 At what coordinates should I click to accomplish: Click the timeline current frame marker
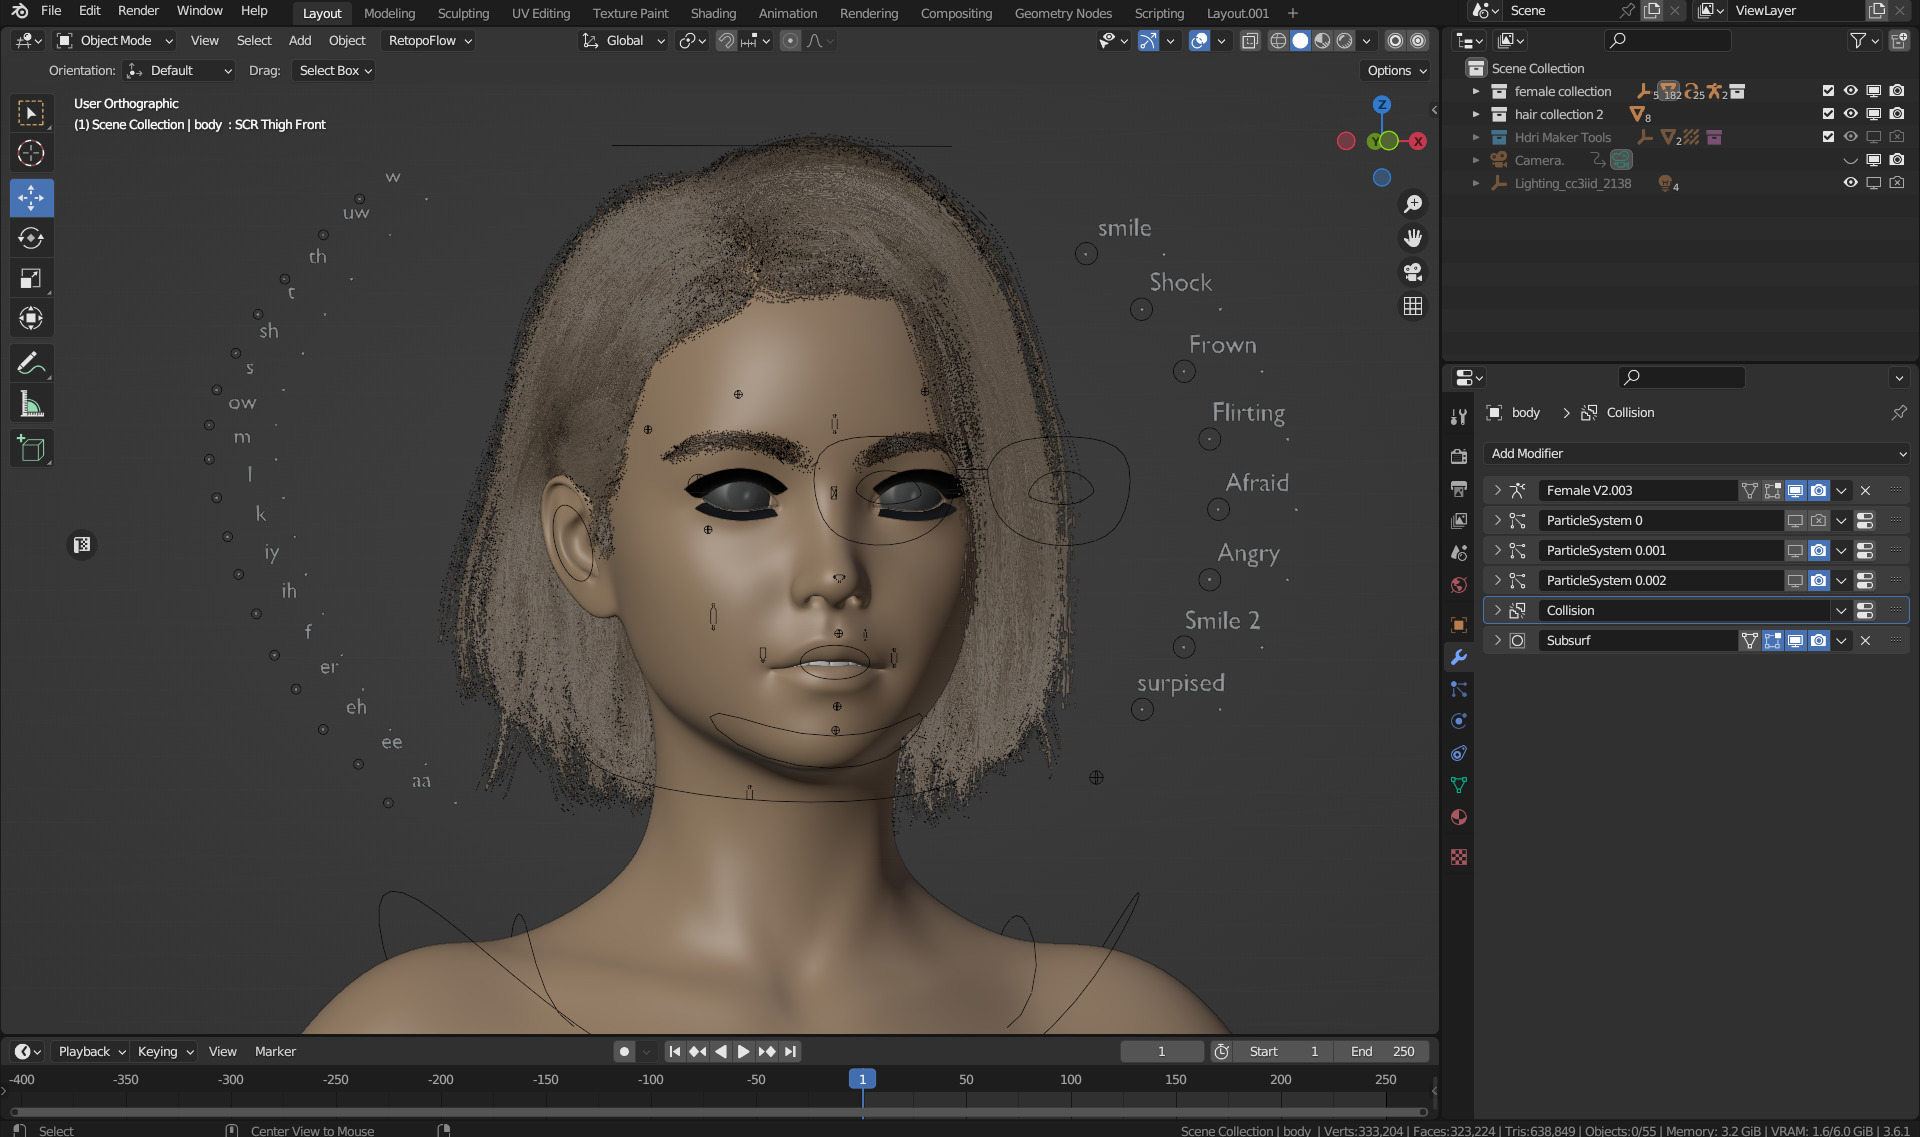point(862,1080)
